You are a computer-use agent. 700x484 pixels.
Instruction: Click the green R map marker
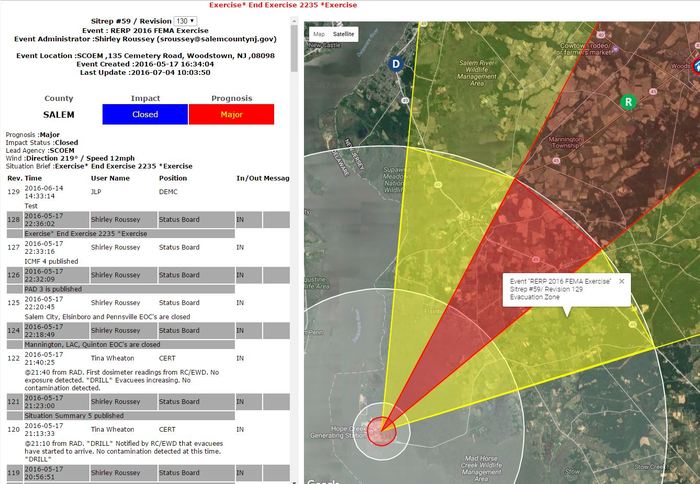[x=628, y=102]
